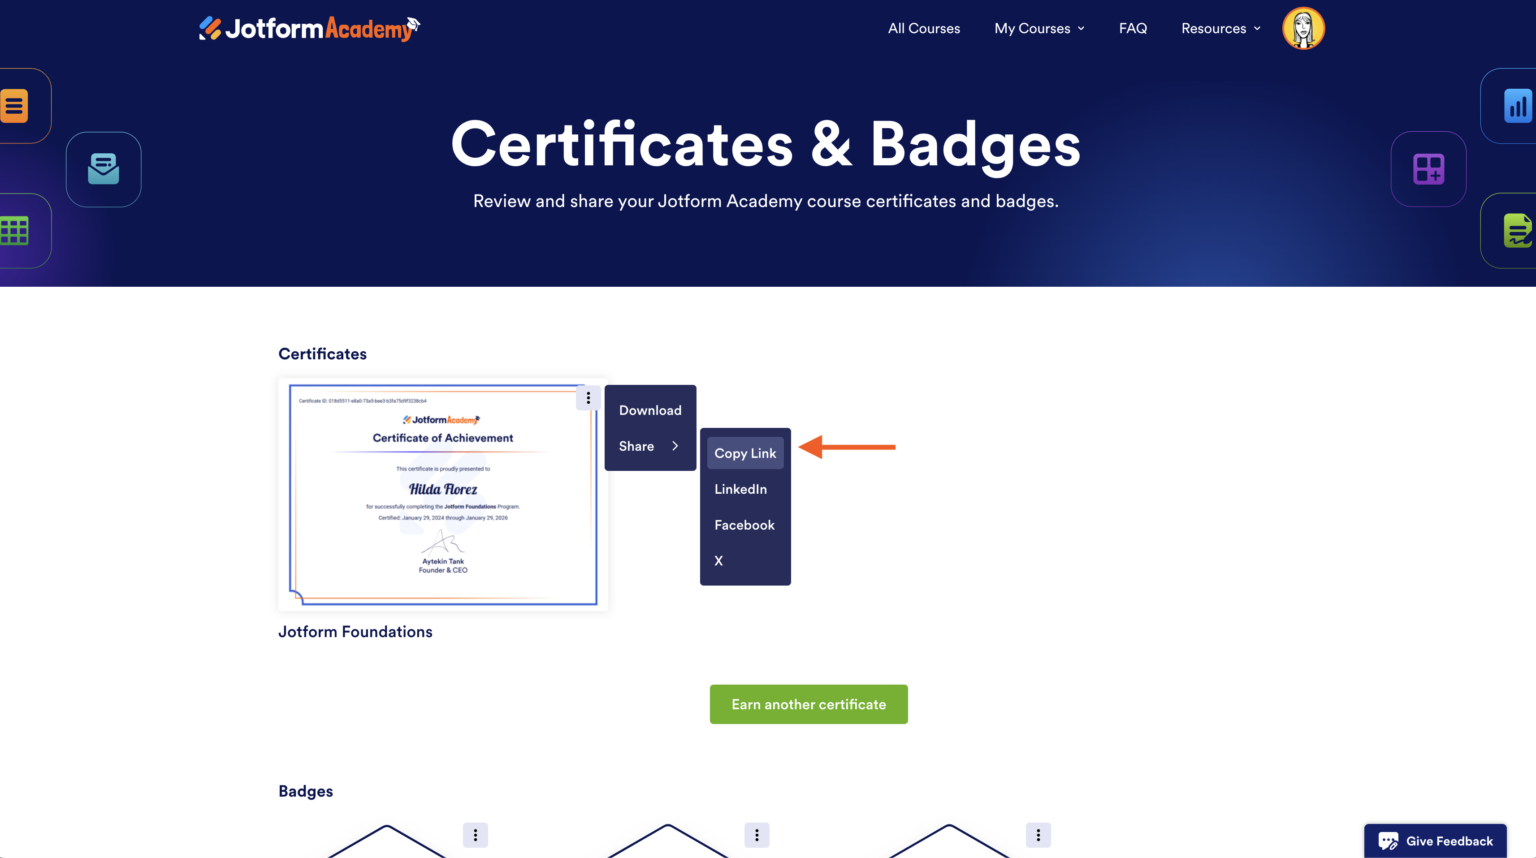
Task: Select the purple apps grid icon
Action: pos(1428,169)
